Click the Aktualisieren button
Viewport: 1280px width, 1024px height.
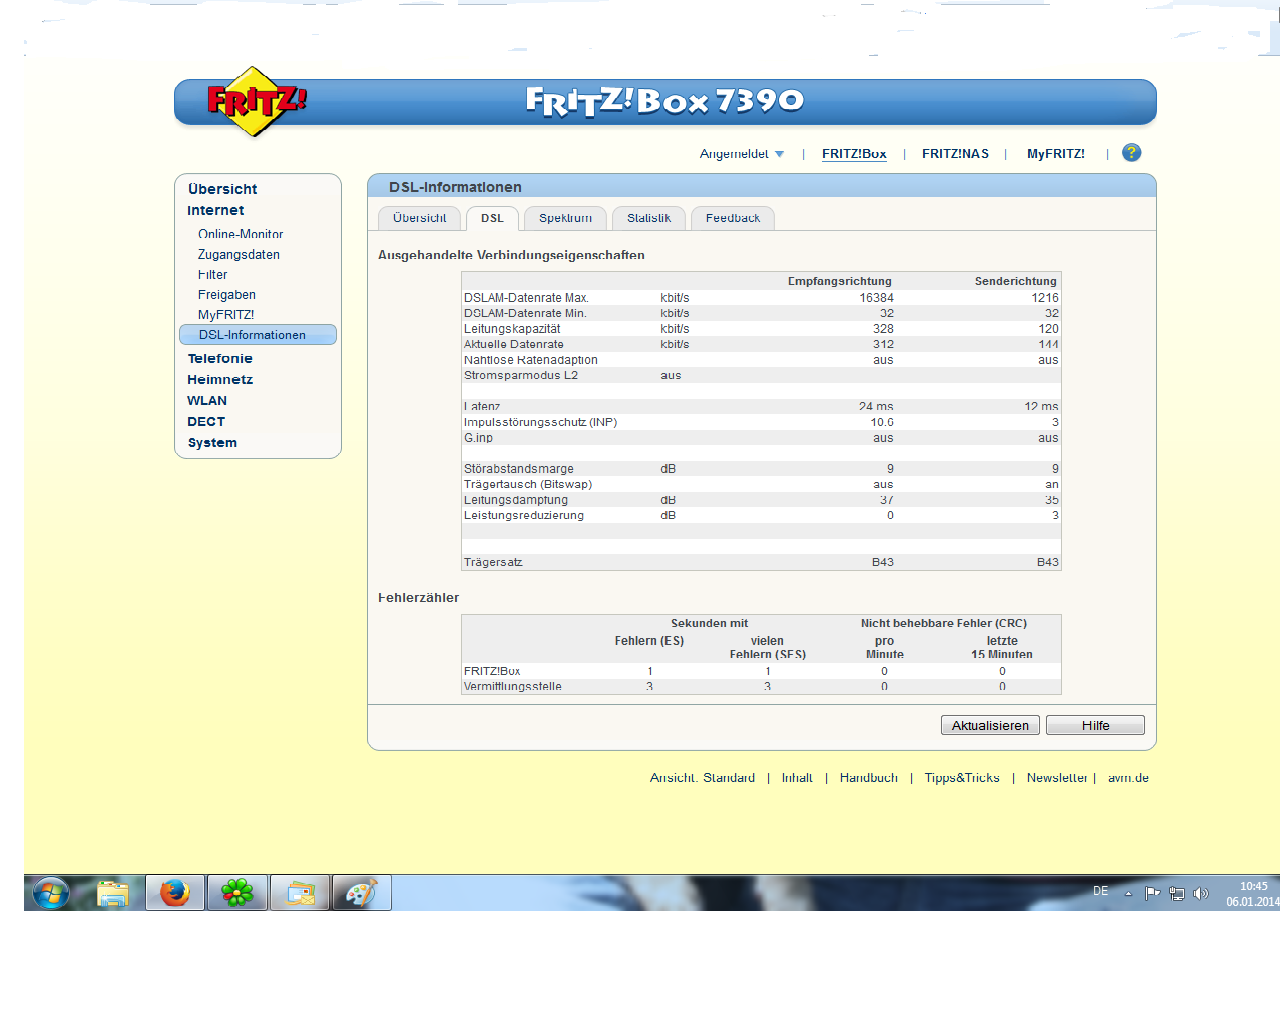[990, 725]
